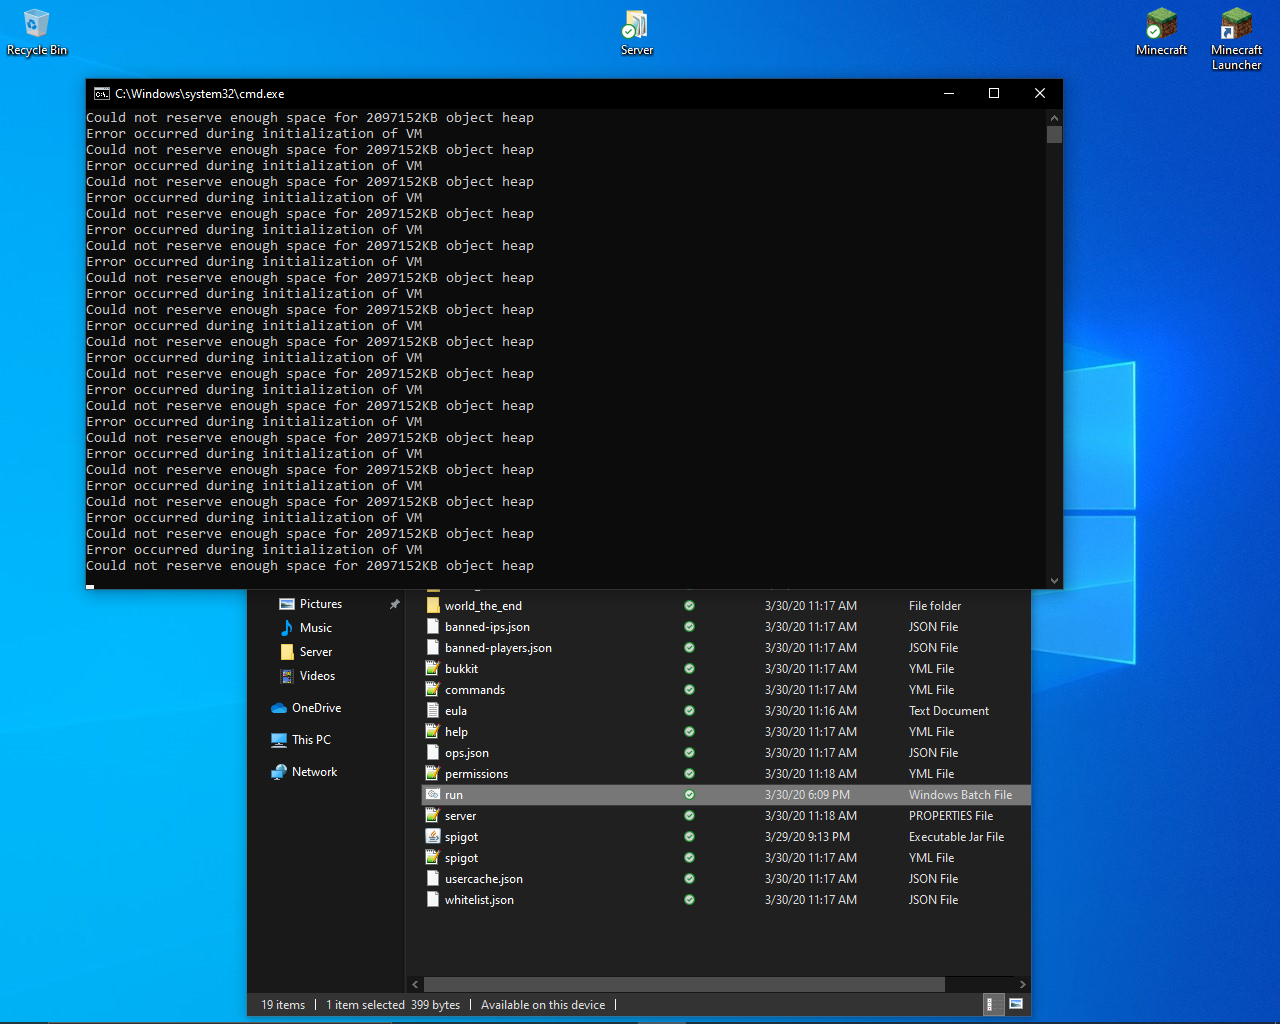This screenshot has width=1280, height=1024.
Task: Select This PC in the navigation pane
Action: pos(311,740)
